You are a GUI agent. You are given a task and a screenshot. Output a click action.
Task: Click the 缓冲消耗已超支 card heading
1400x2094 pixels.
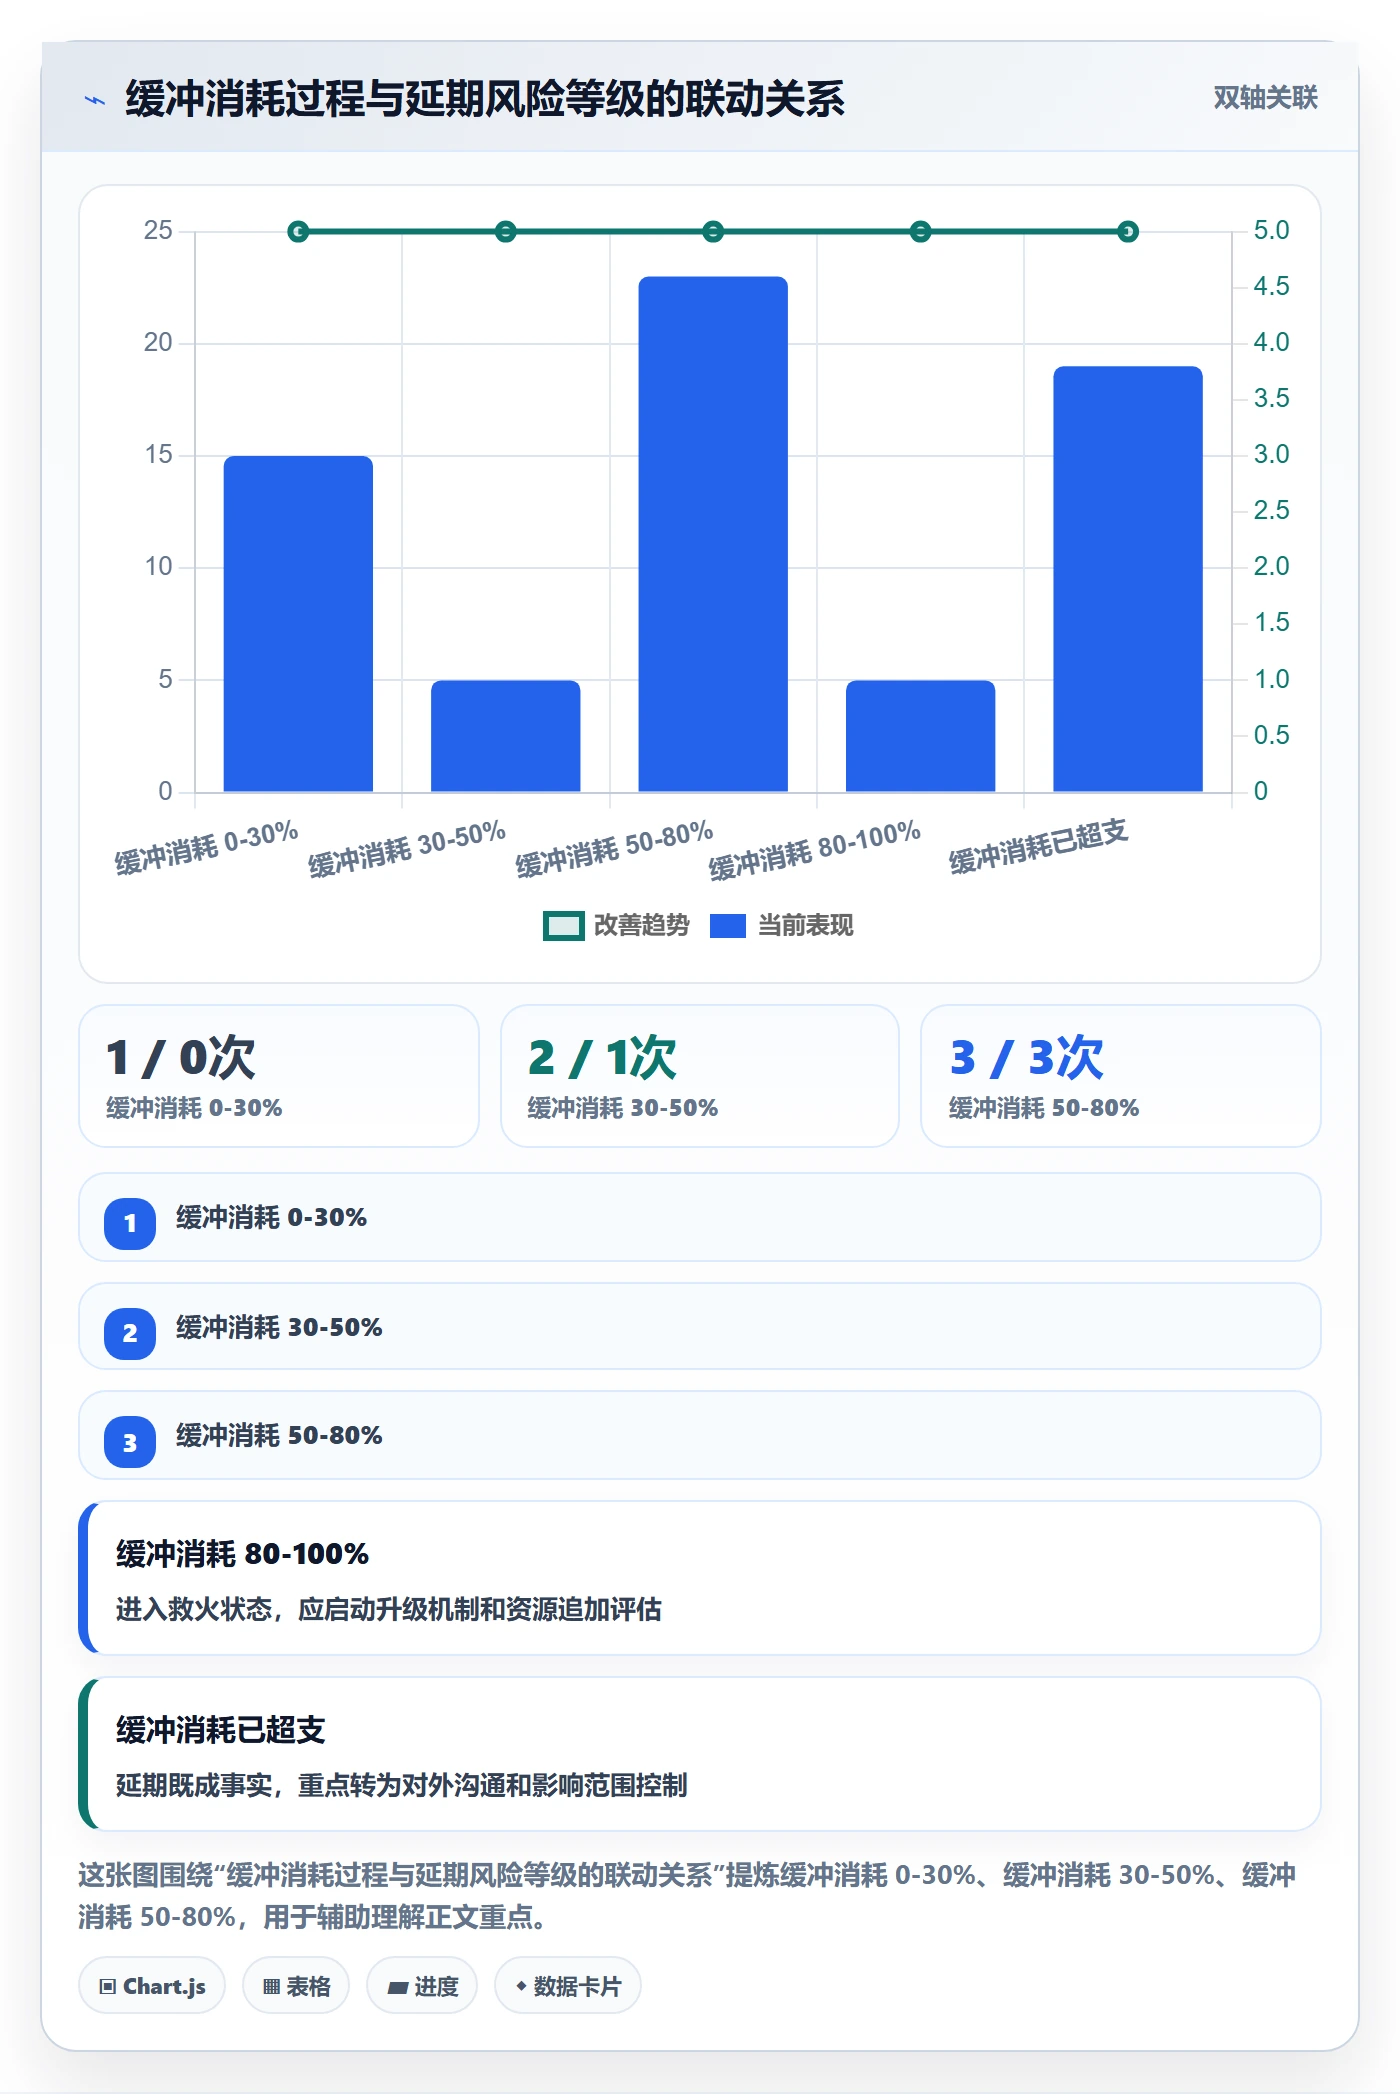pos(221,1730)
